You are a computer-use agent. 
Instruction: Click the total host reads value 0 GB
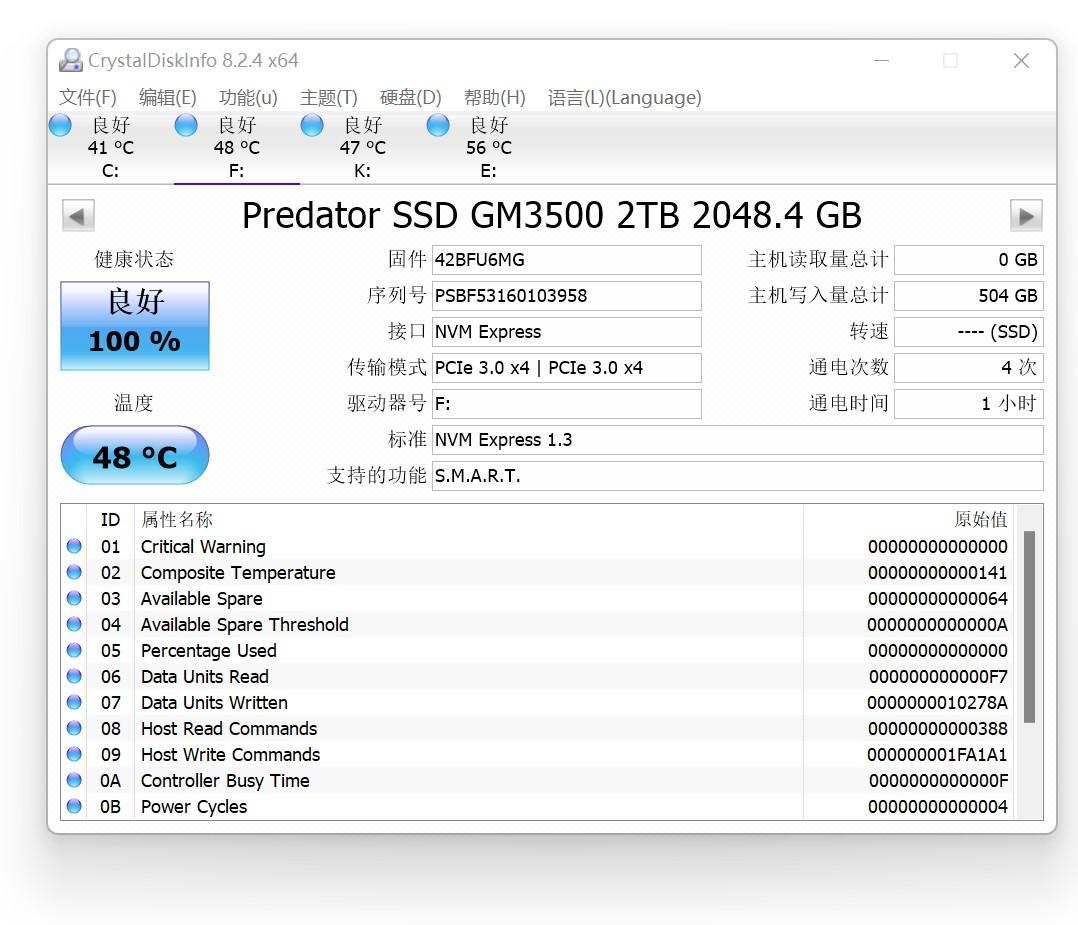coord(969,260)
